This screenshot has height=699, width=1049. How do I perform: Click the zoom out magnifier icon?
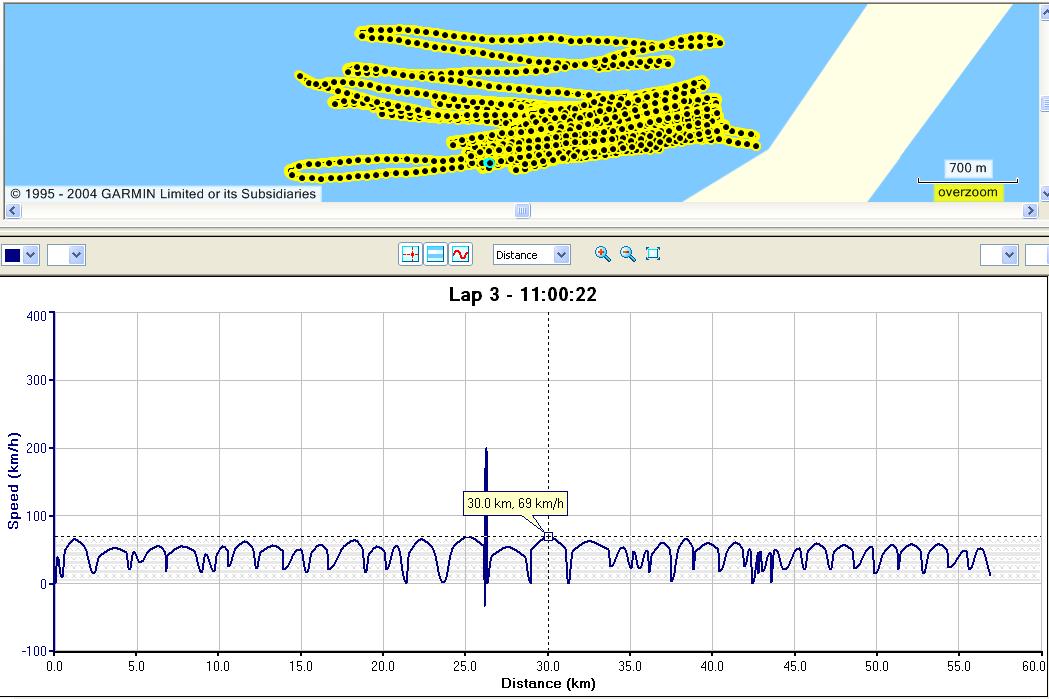point(628,254)
